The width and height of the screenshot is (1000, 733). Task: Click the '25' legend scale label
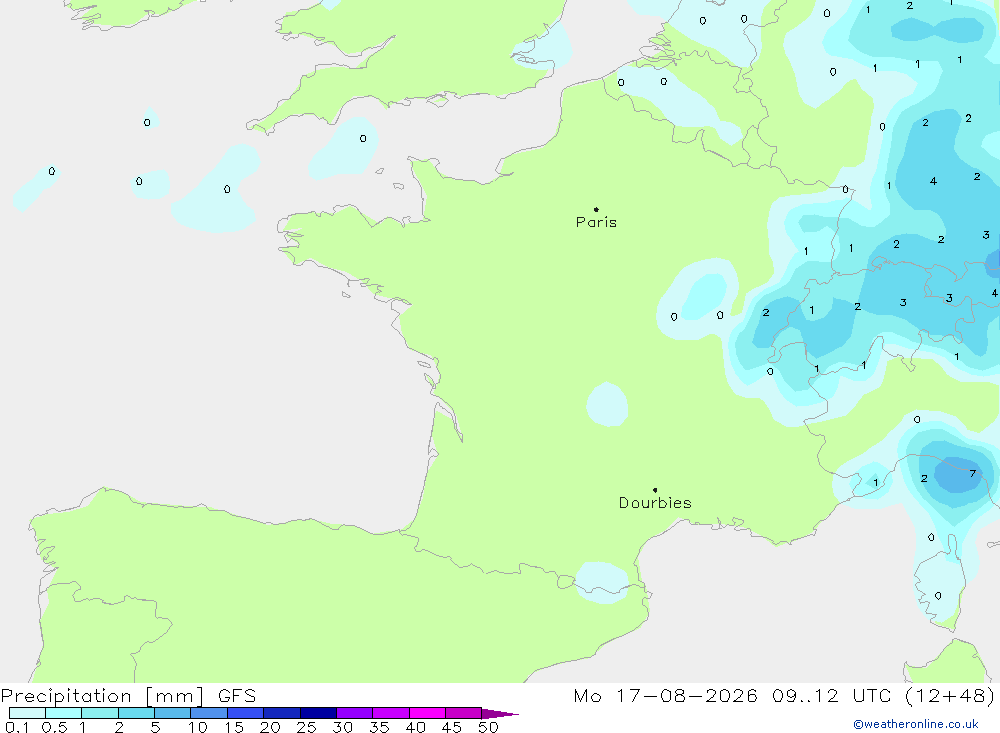[x=306, y=727]
